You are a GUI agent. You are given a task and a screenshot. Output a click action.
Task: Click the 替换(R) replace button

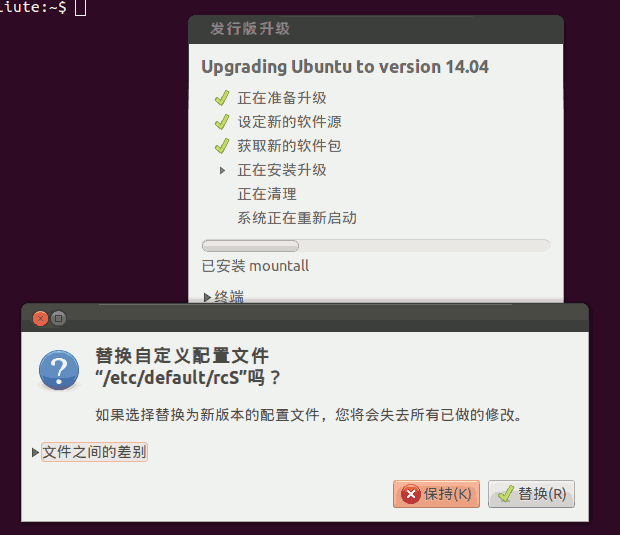tap(531, 494)
